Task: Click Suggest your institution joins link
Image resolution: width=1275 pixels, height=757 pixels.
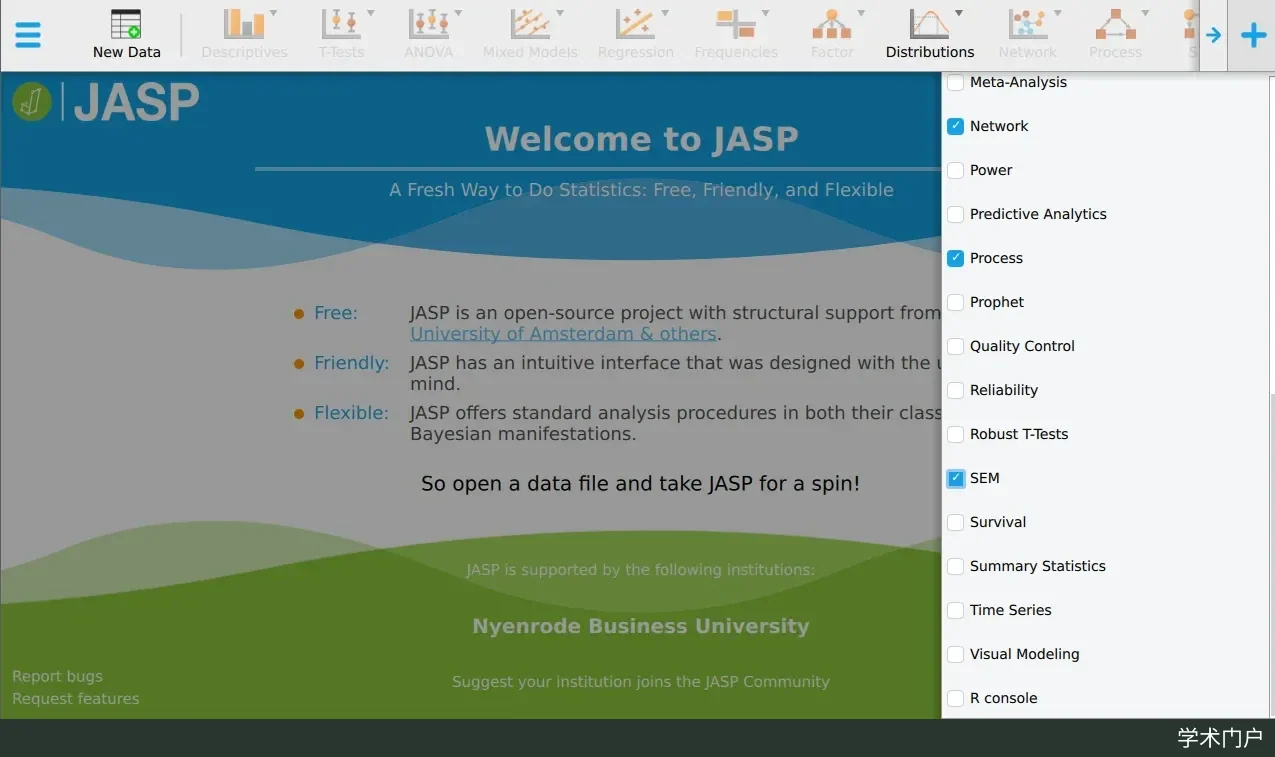Action: [x=640, y=682]
